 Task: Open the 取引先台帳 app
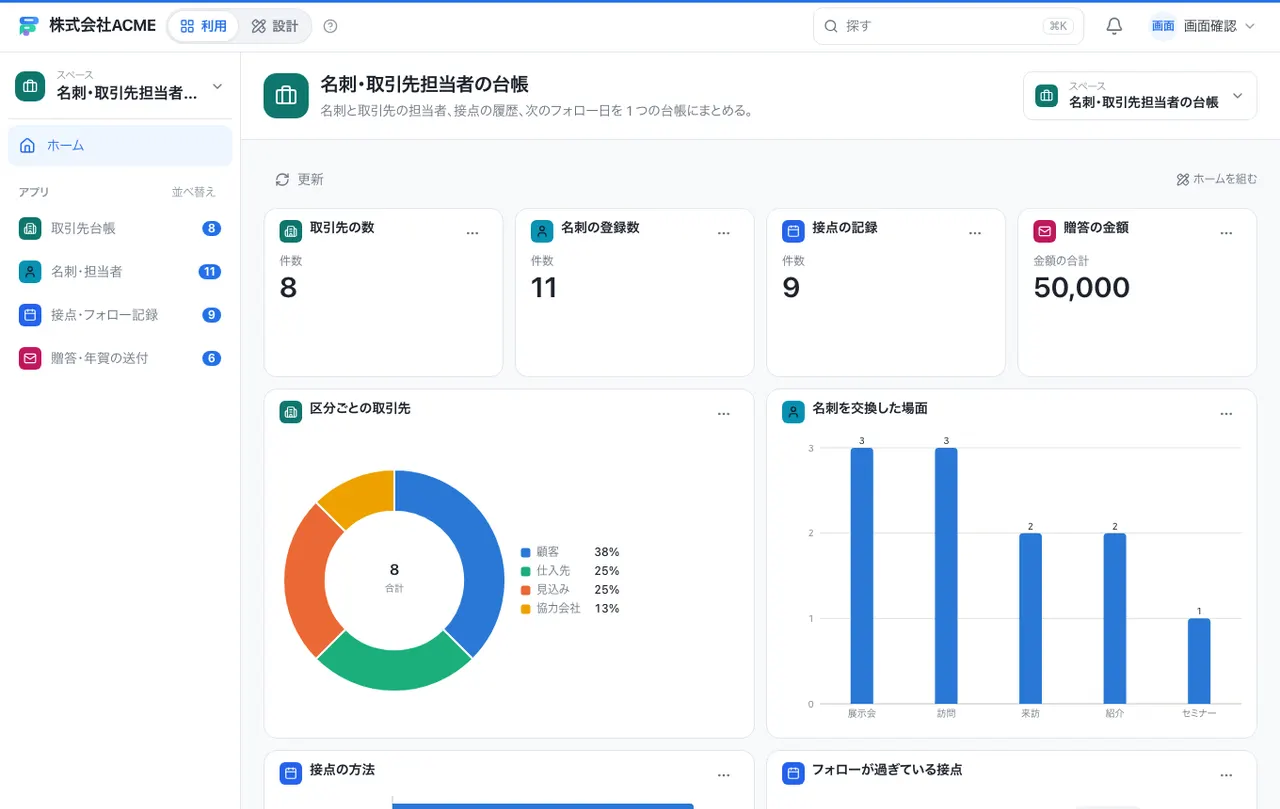point(120,228)
